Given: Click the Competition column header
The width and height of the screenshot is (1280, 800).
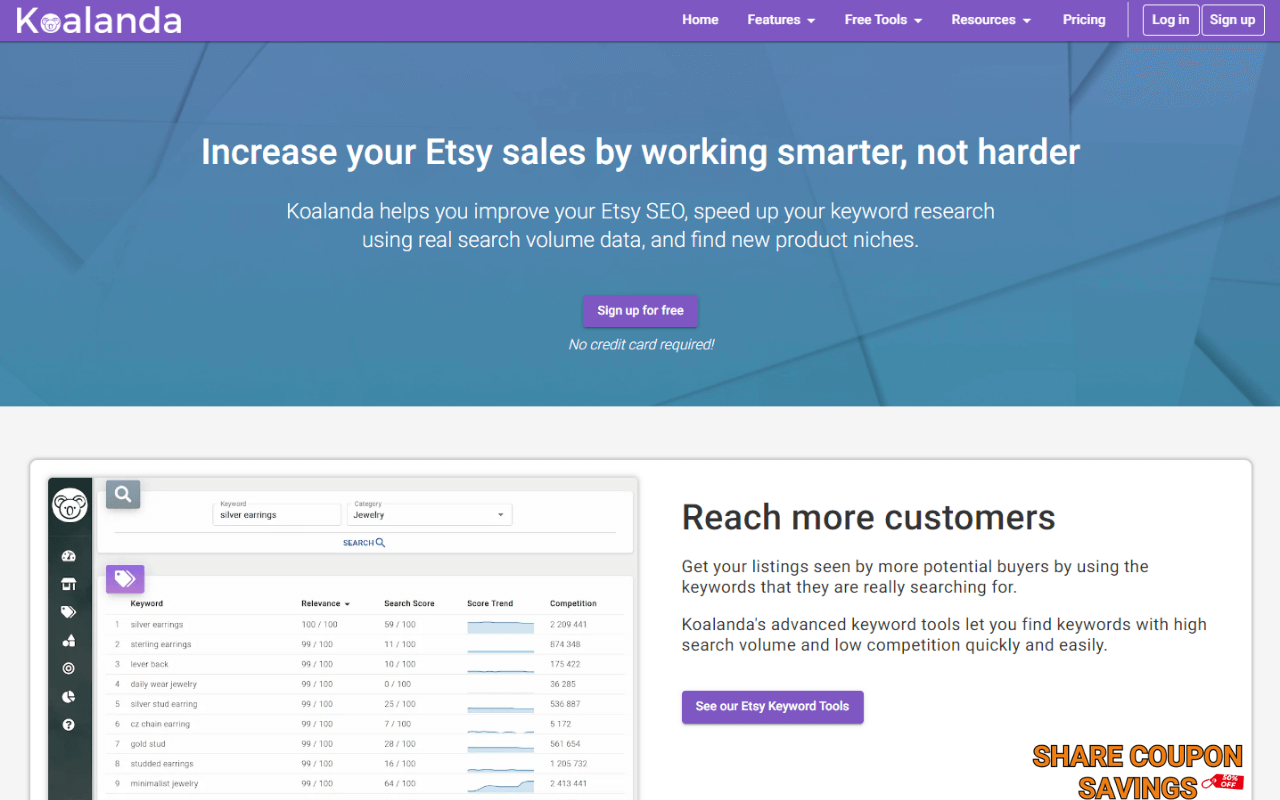Looking at the screenshot, I should tap(573, 604).
